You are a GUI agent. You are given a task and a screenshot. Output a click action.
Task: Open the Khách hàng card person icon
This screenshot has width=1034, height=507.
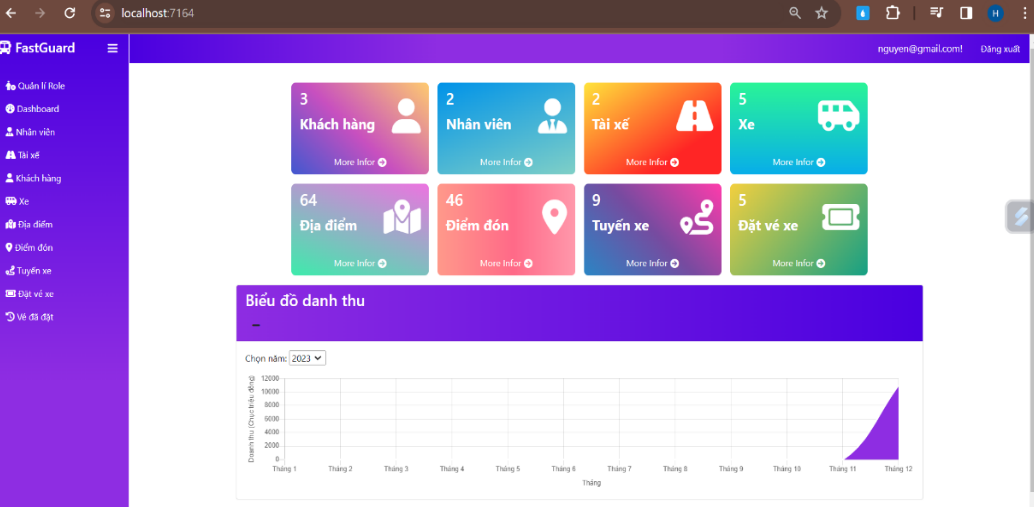(406, 116)
